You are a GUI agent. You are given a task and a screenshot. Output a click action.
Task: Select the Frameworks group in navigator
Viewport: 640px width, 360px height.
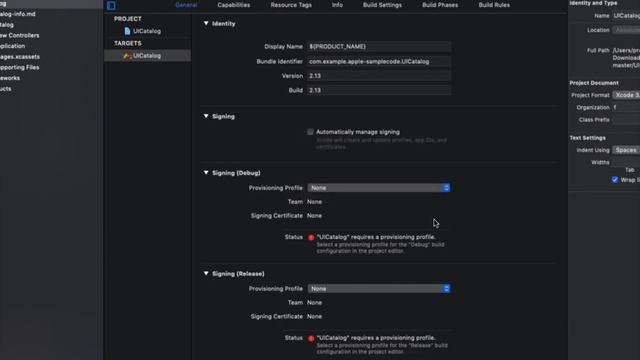(x=10, y=78)
